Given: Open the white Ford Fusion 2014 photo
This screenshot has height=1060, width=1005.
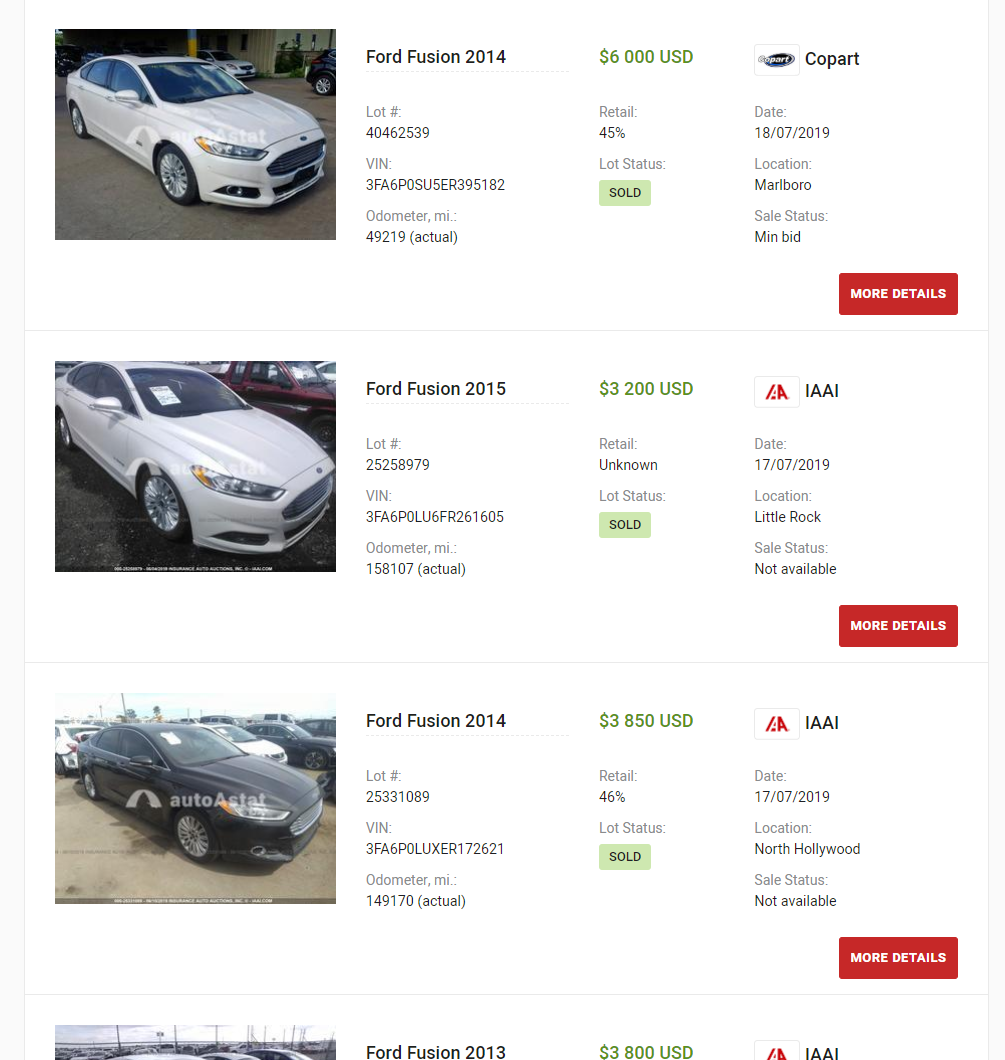Looking at the screenshot, I should (195, 134).
